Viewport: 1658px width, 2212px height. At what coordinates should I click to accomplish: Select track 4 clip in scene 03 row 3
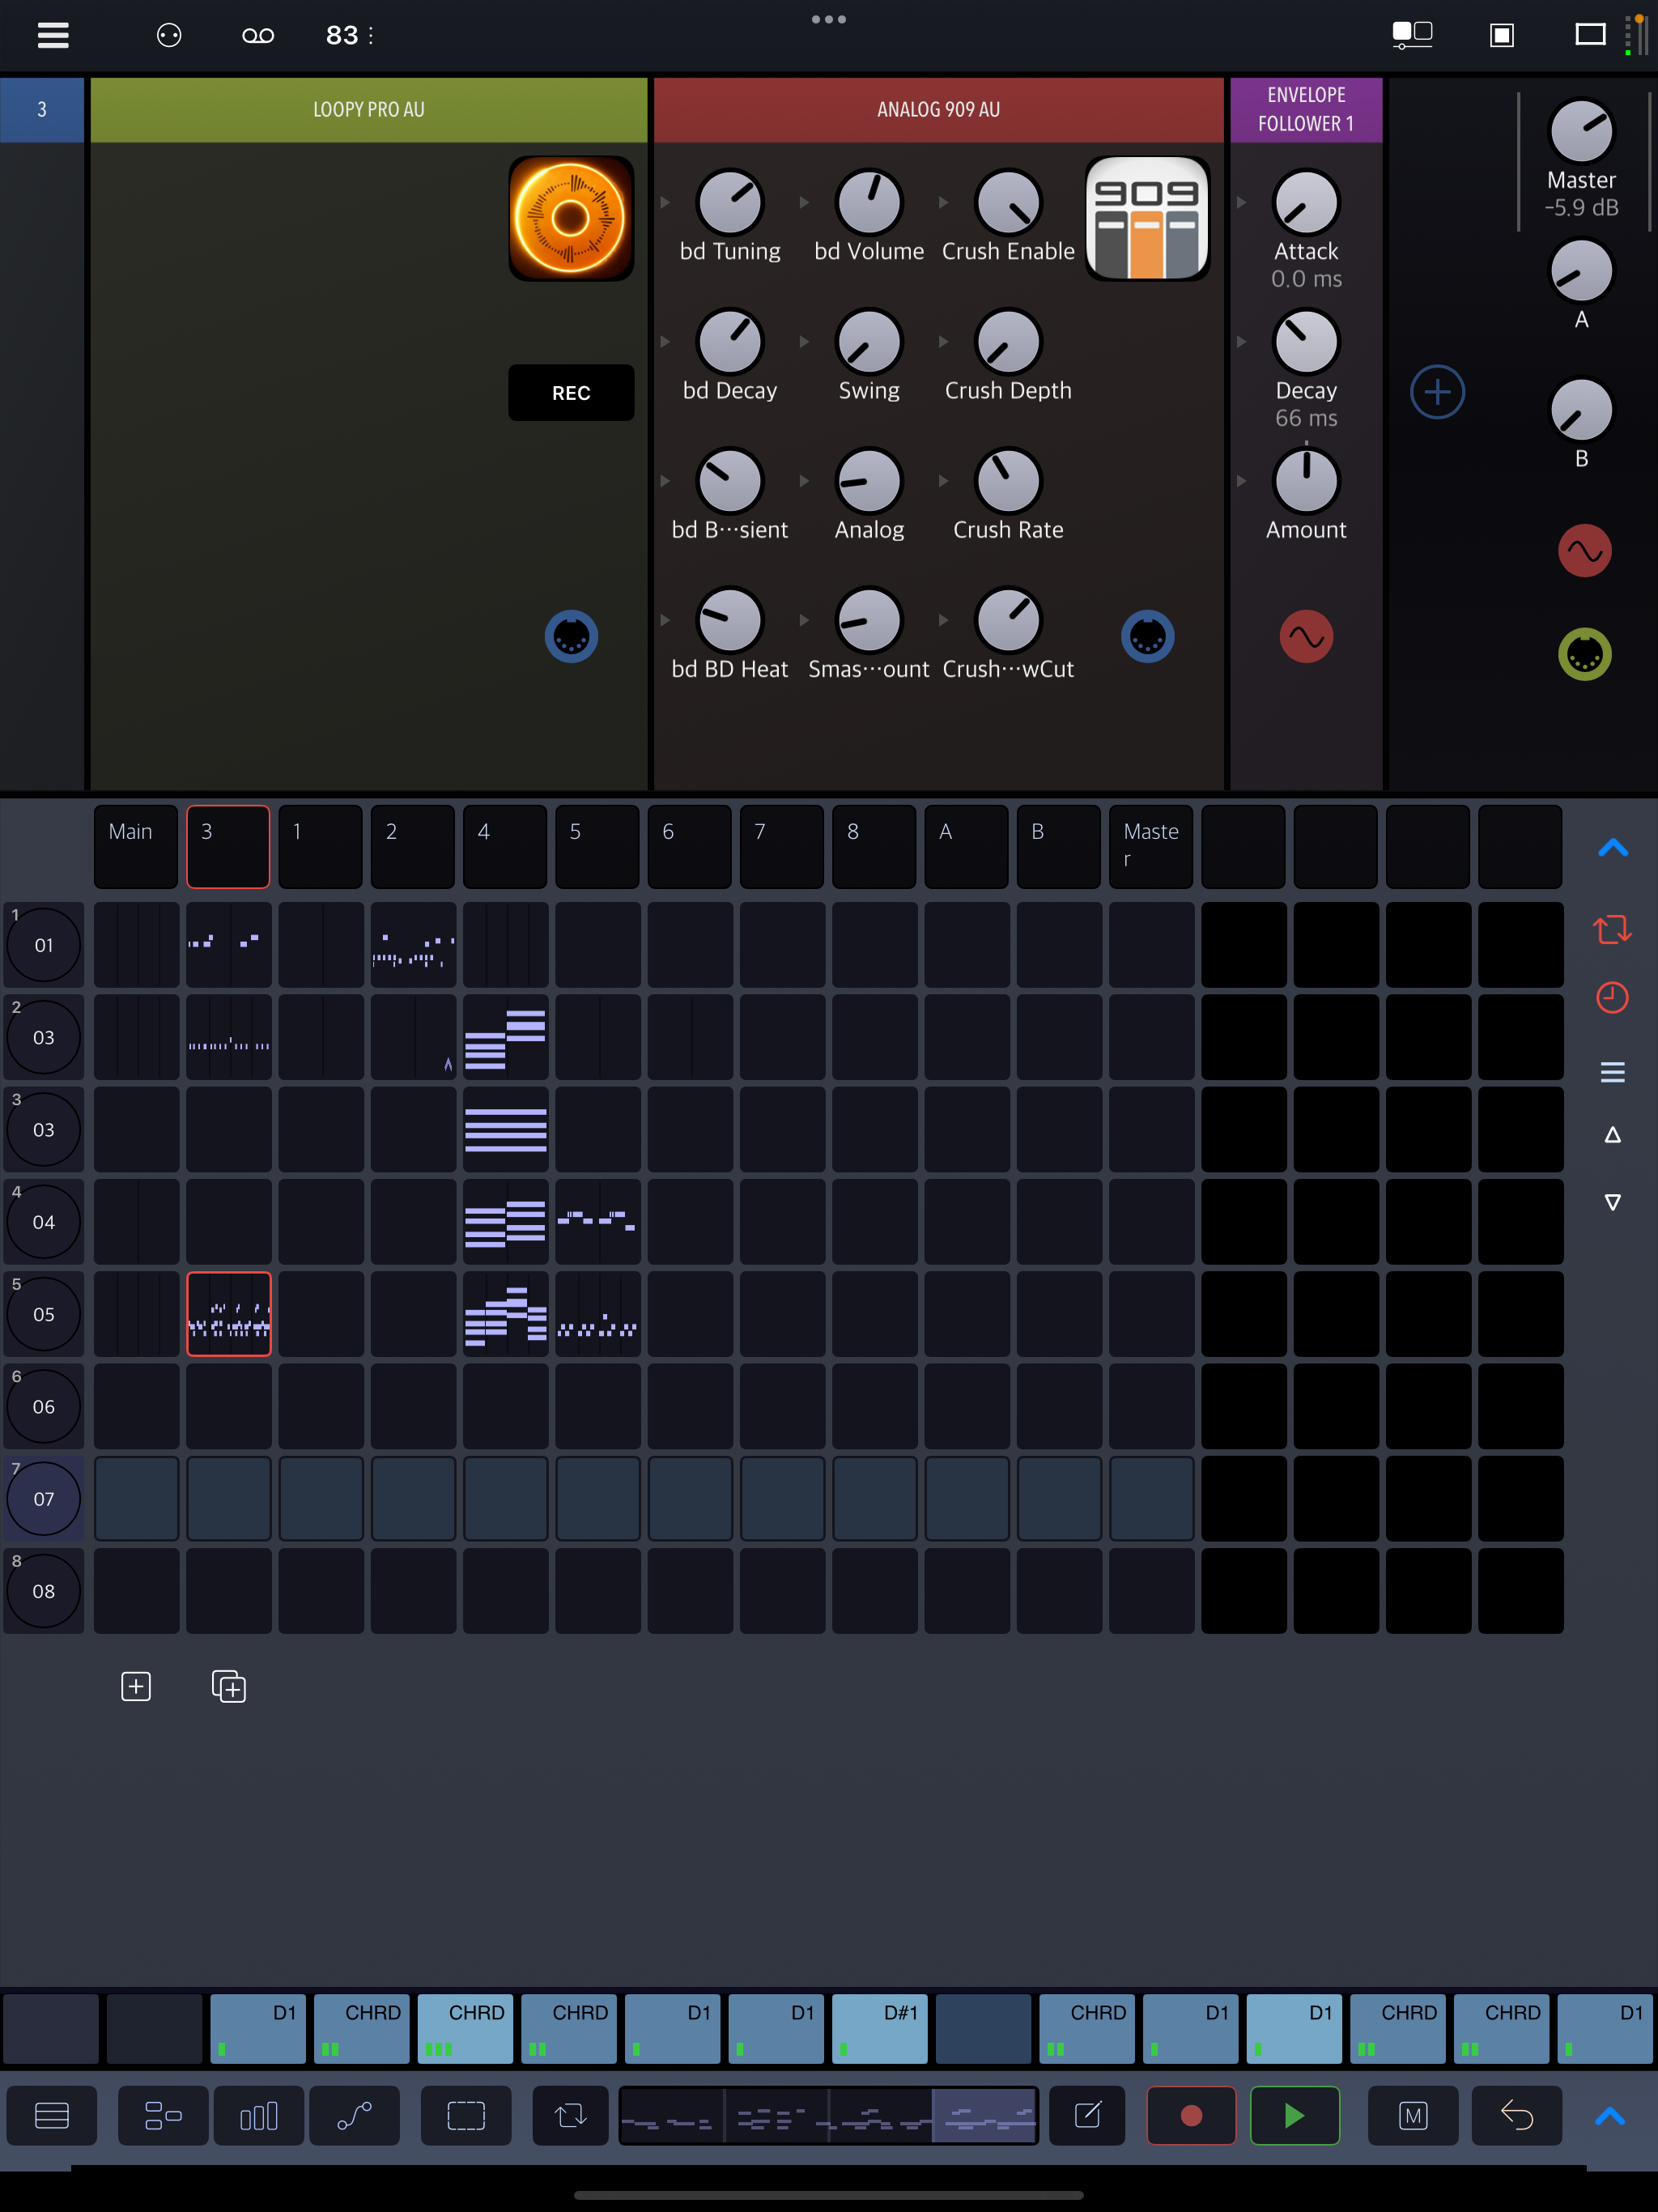click(505, 1130)
